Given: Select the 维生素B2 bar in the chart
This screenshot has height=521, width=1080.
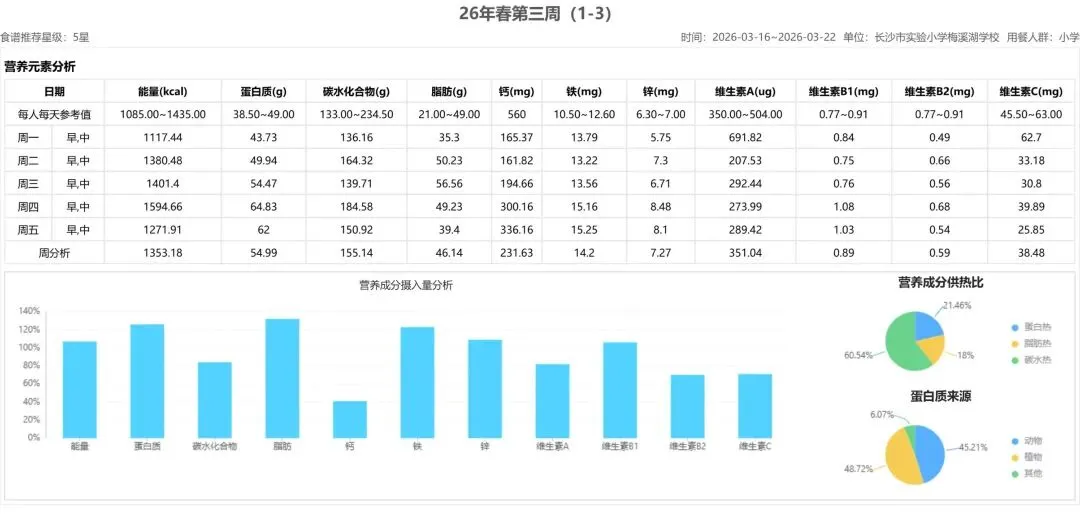Looking at the screenshot, I should [x=687, y=407].
